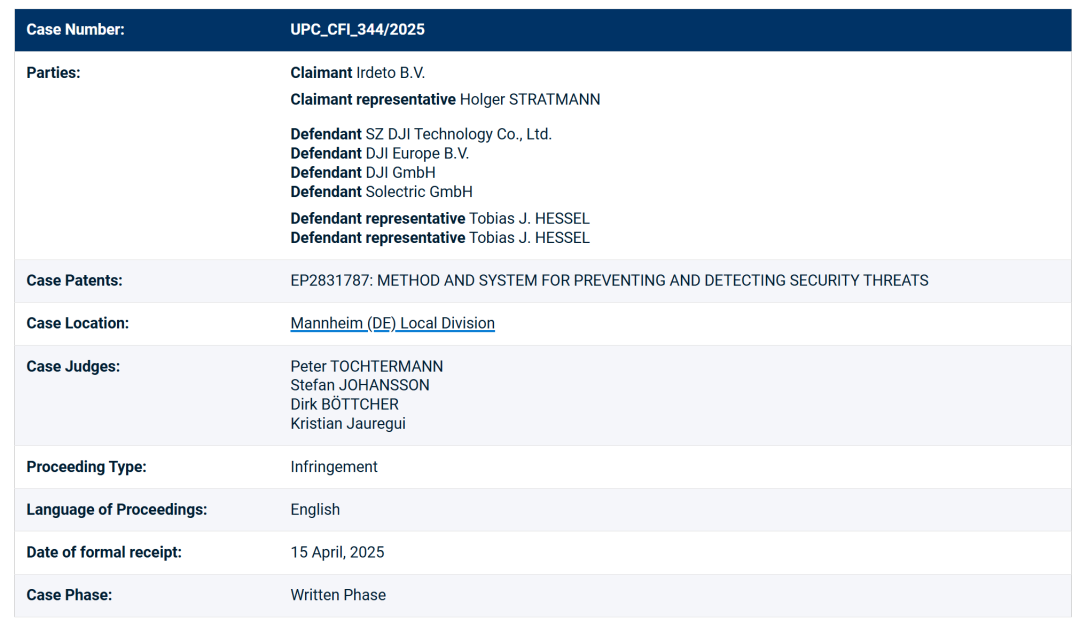Viewport: 1080px width, 628px height.
Task: Click defendant SZ DJI Technology Co., Ltd.
Action: coord(458,134)
